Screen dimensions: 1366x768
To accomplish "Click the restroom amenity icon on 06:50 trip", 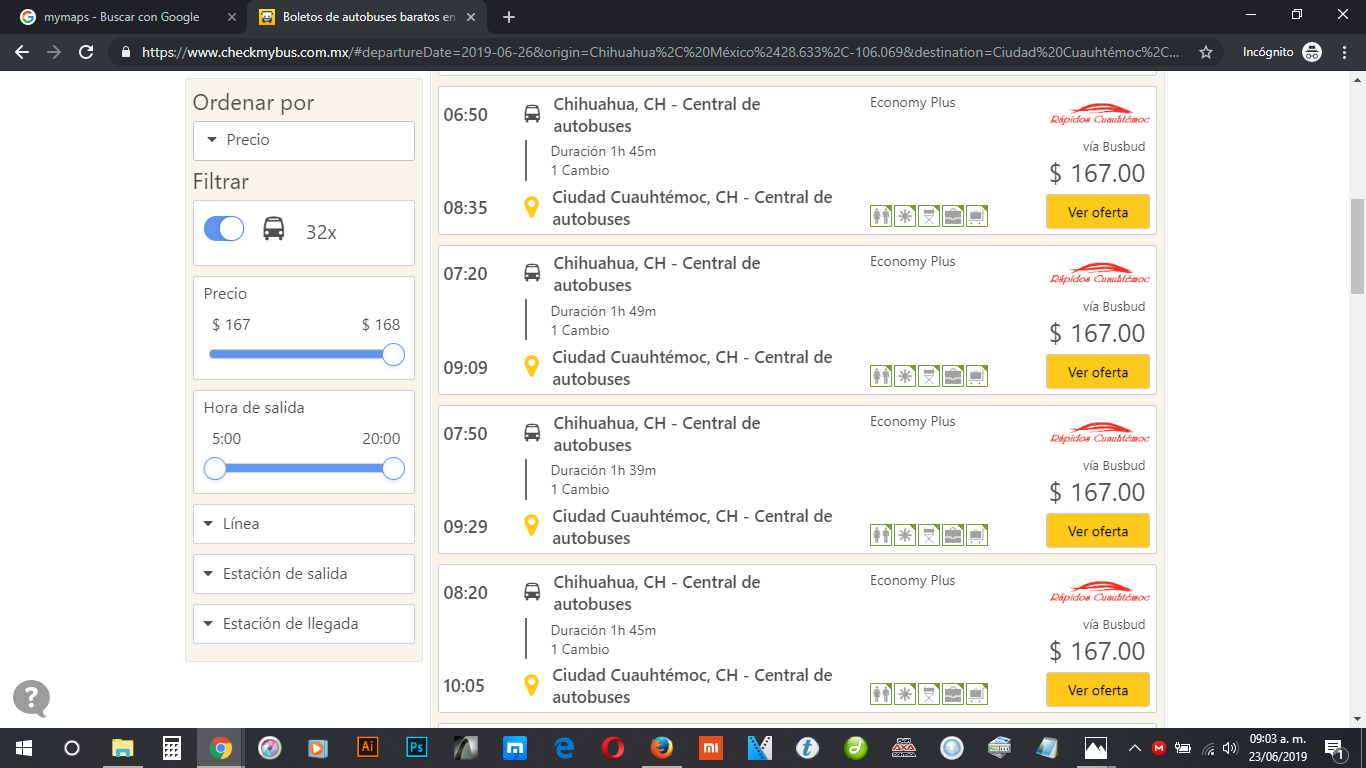I will tap(881, 216).
